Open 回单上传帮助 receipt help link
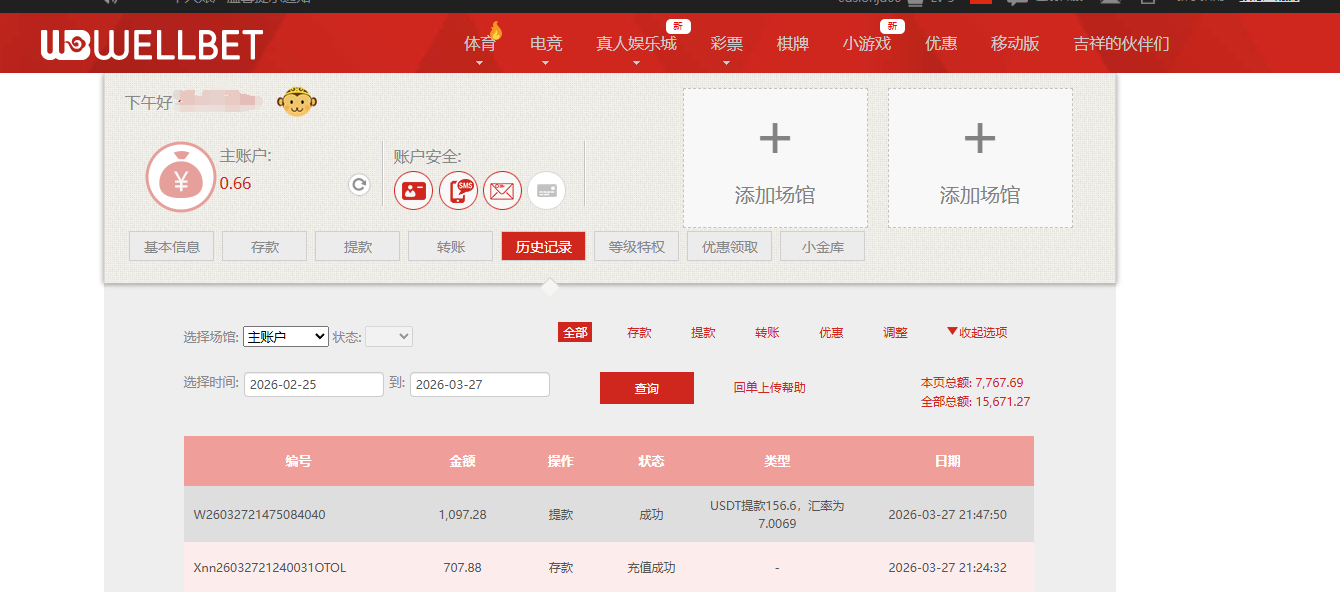This screenshot has width=1340, height=592. pos(769,388)
